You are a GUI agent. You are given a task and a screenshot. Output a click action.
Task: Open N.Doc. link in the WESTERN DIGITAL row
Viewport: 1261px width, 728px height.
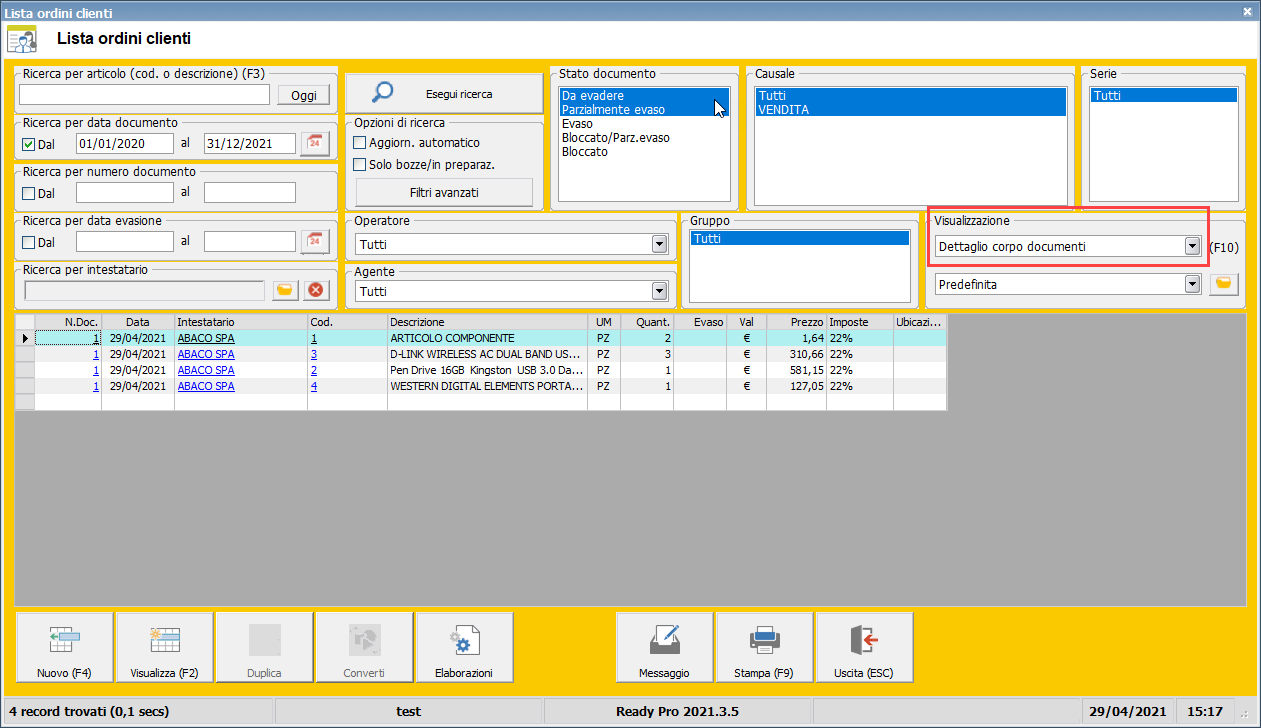[96, 386]
